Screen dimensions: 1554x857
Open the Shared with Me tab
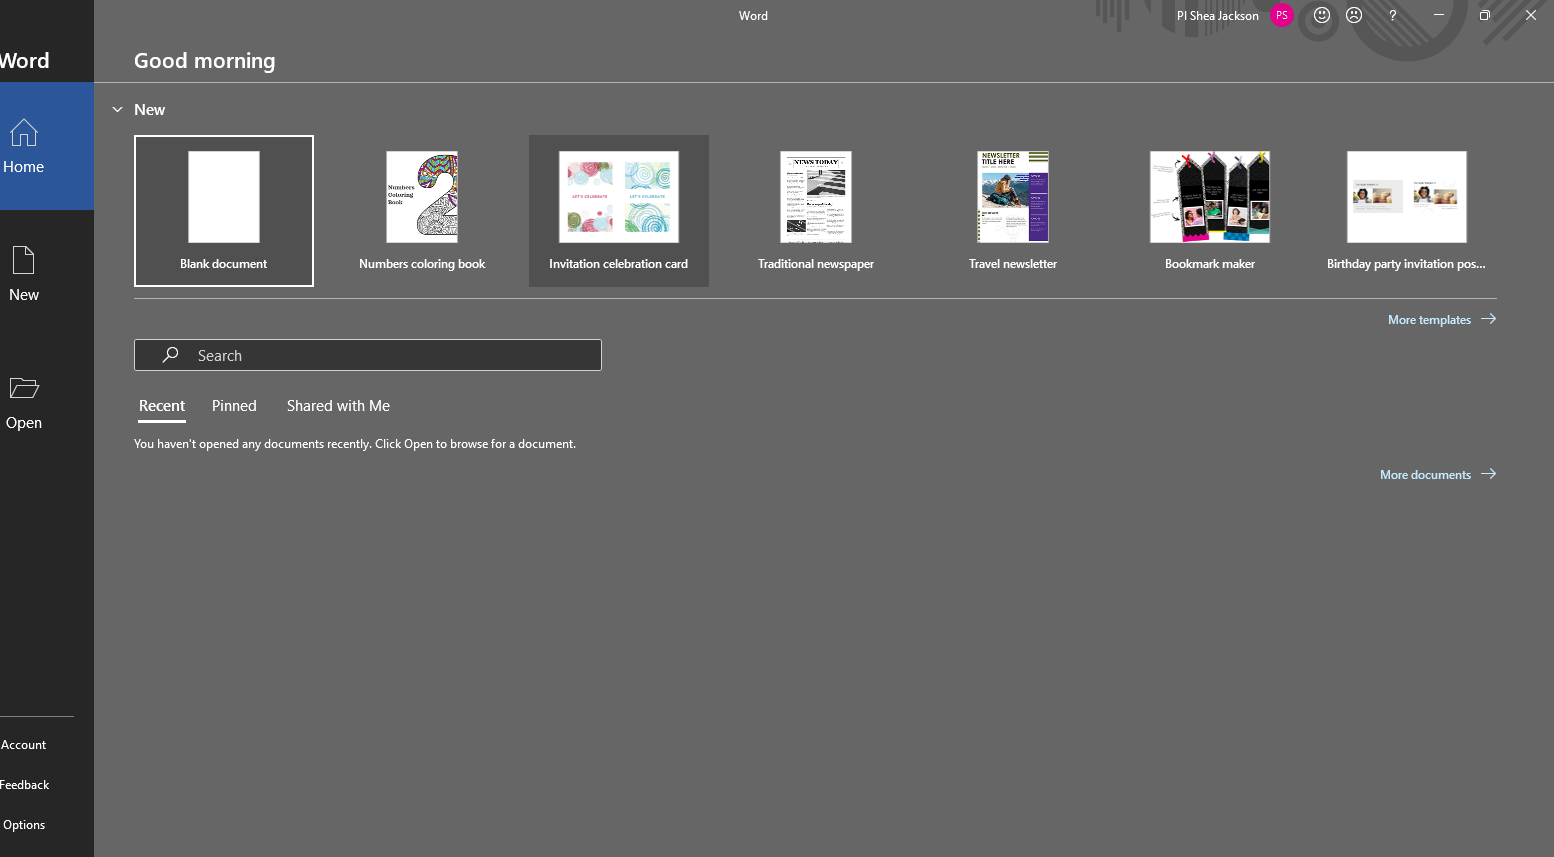pos(337,405)
